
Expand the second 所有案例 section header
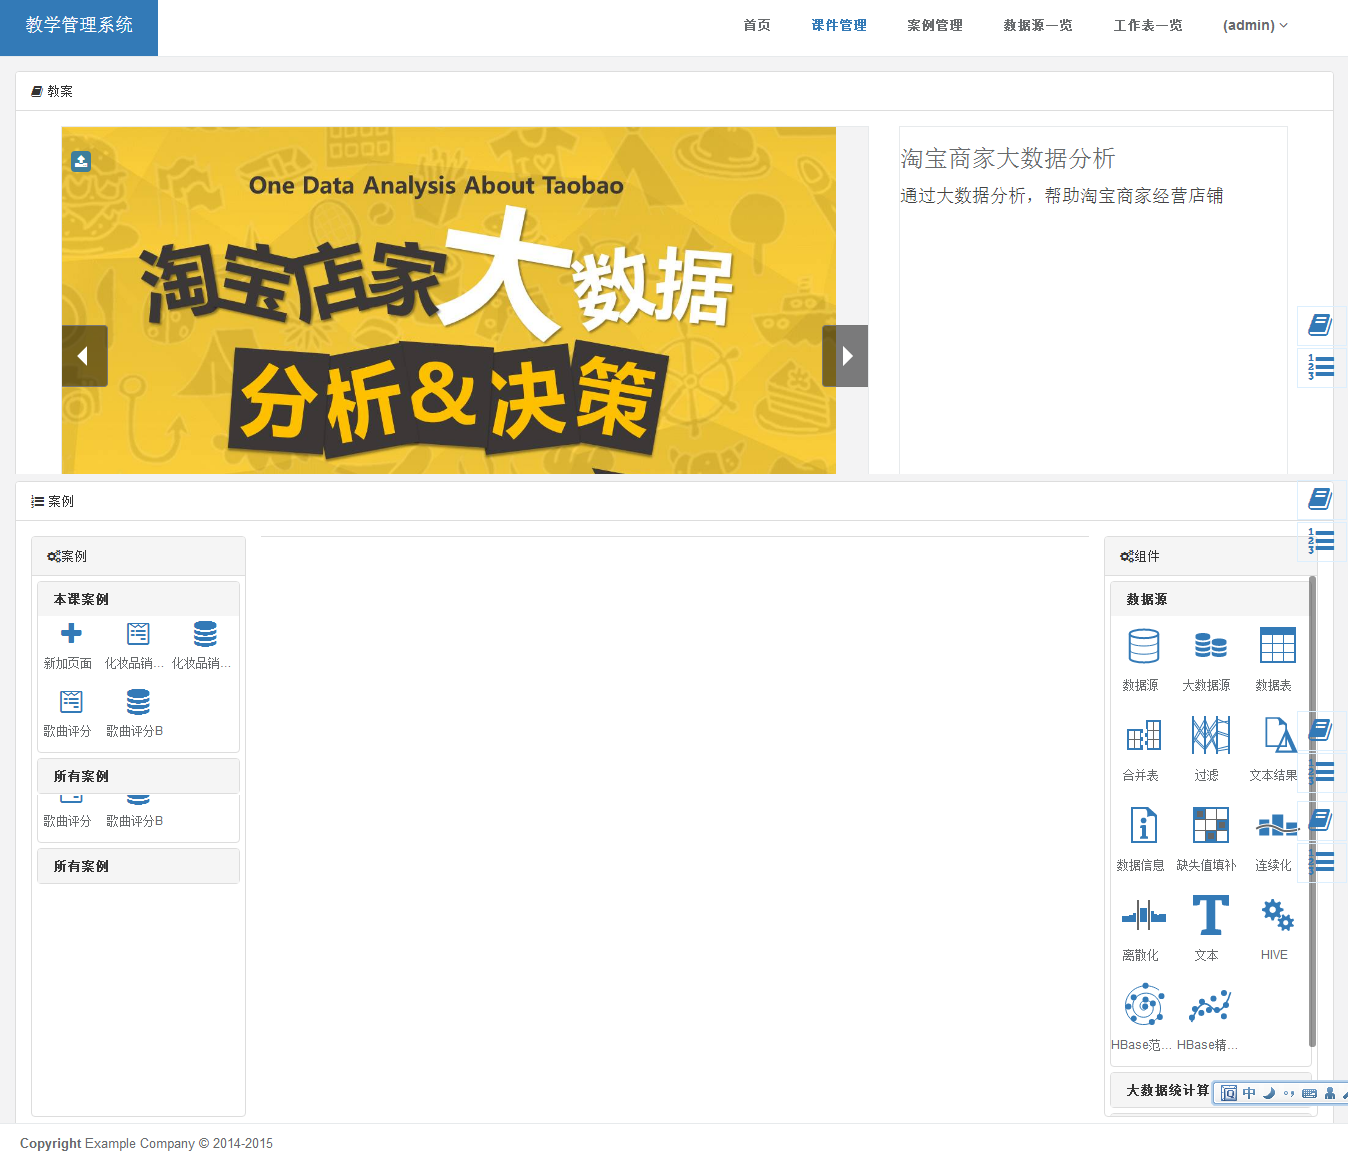coord(139,866)
